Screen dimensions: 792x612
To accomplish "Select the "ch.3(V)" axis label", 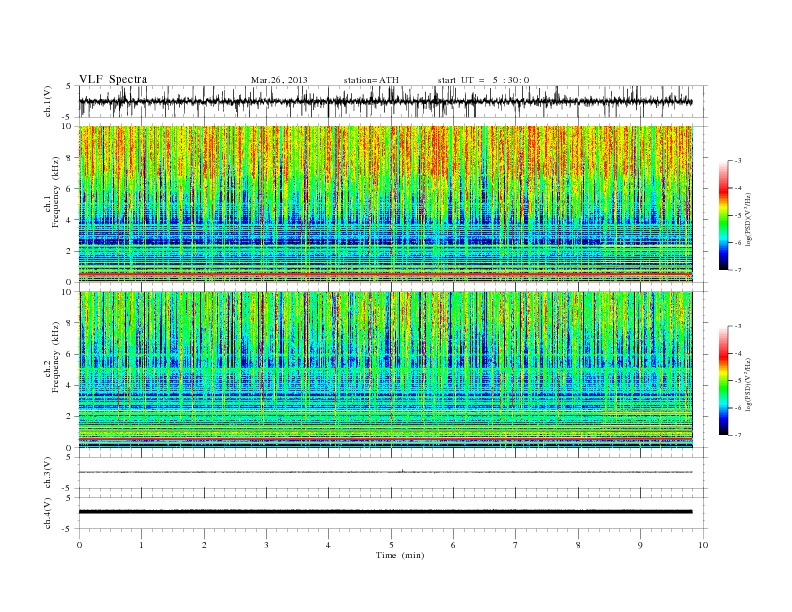I will [48, 473].
